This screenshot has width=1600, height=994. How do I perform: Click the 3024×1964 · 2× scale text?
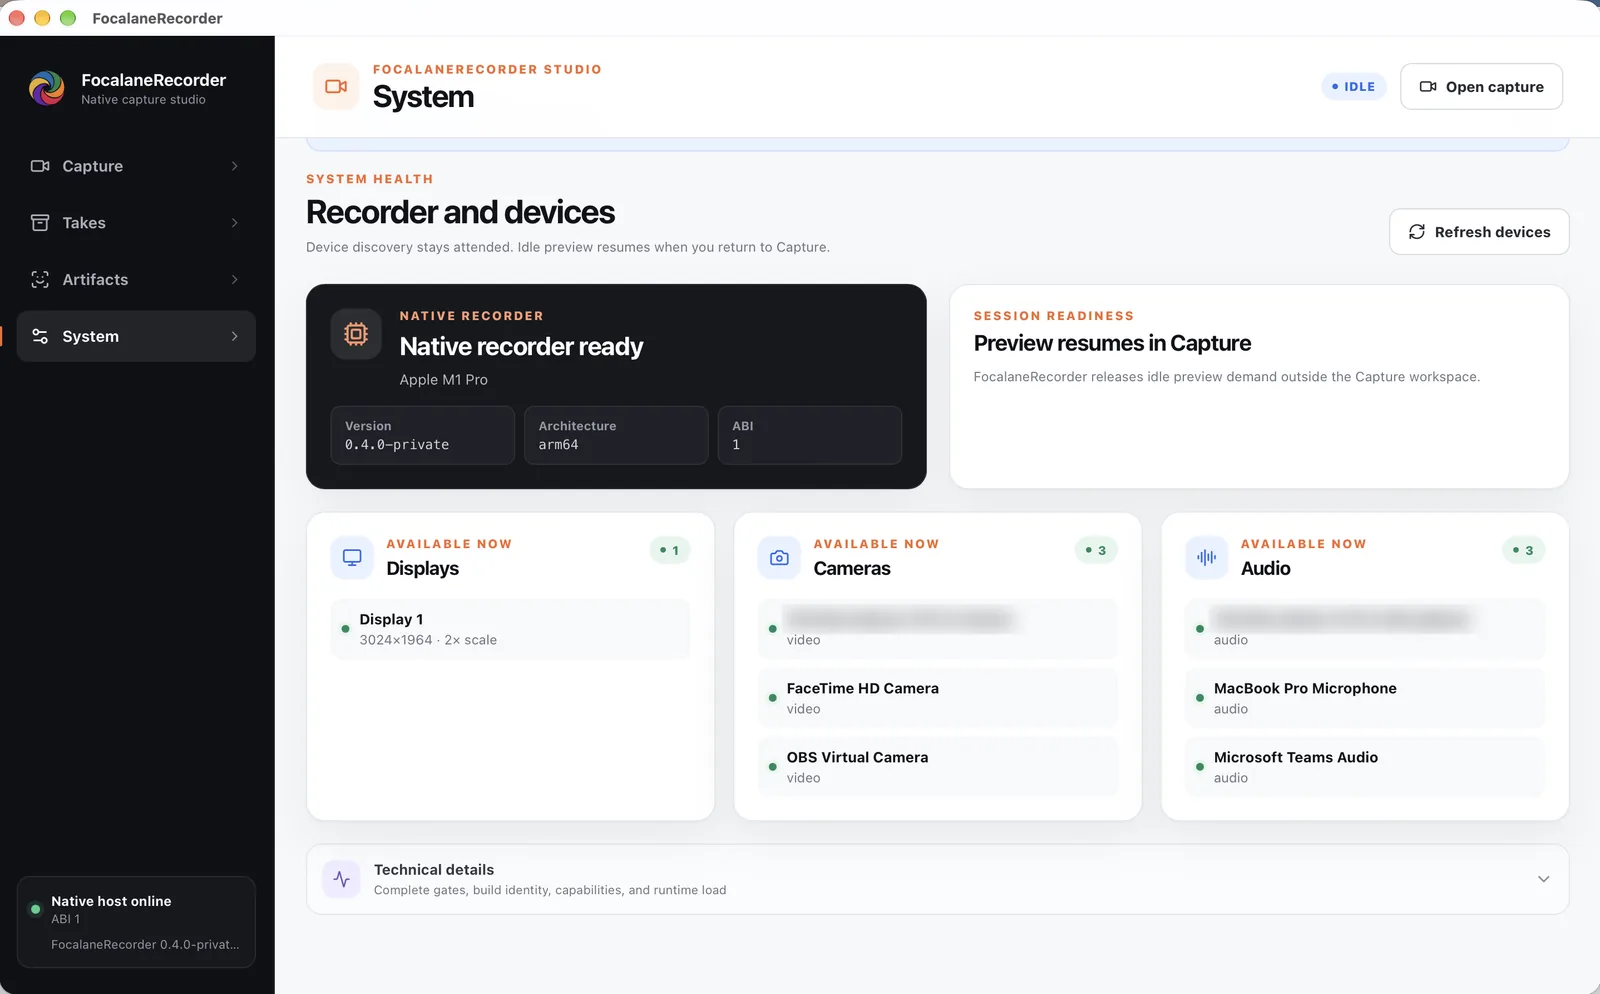[428, 640]
